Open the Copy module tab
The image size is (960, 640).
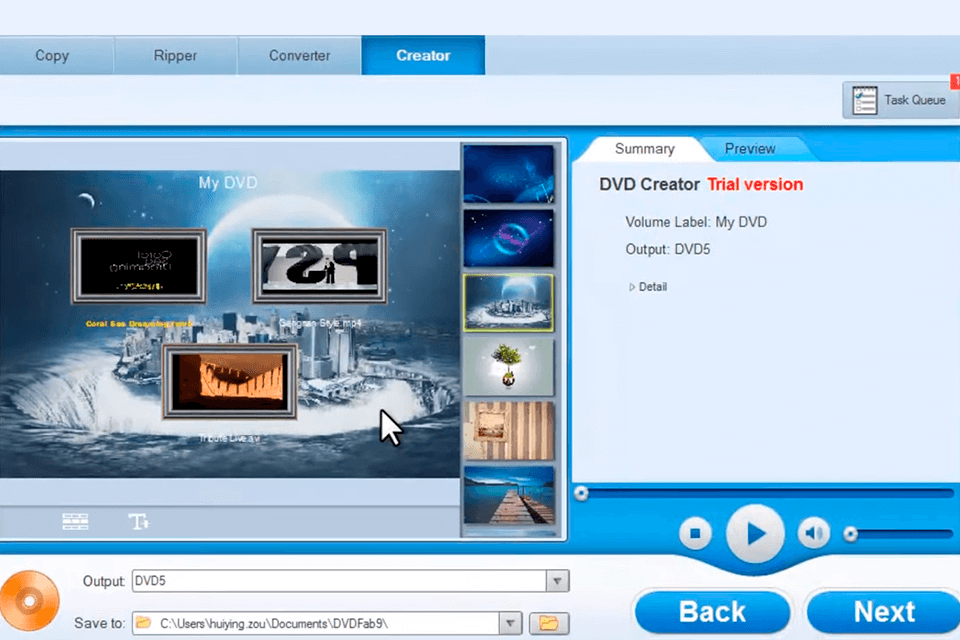52,55
